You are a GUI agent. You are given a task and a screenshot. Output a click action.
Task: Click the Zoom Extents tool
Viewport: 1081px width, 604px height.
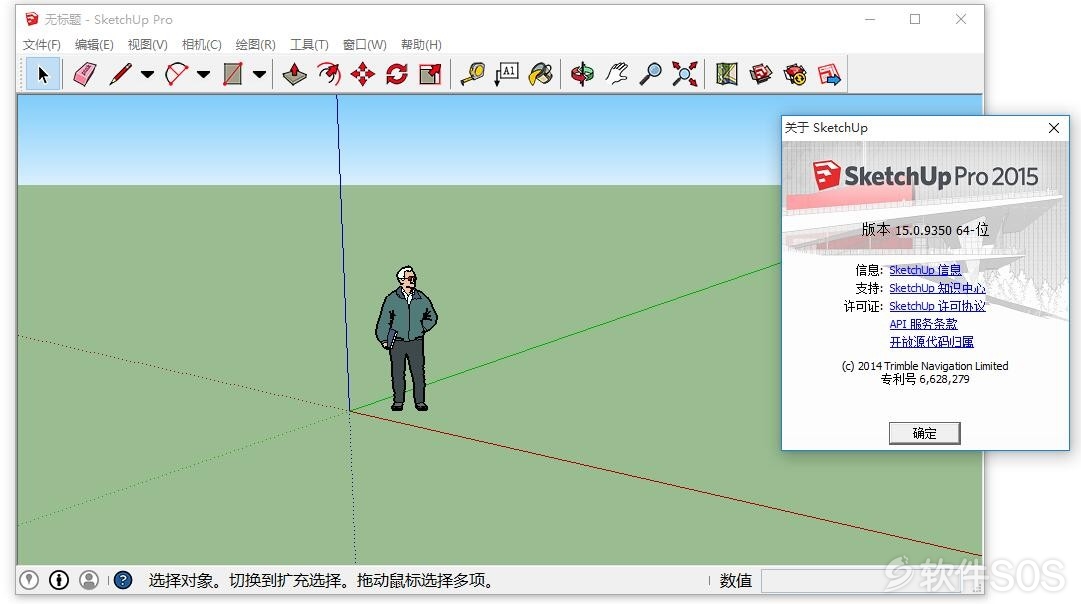pyautogui.click(x=685, y=74)
